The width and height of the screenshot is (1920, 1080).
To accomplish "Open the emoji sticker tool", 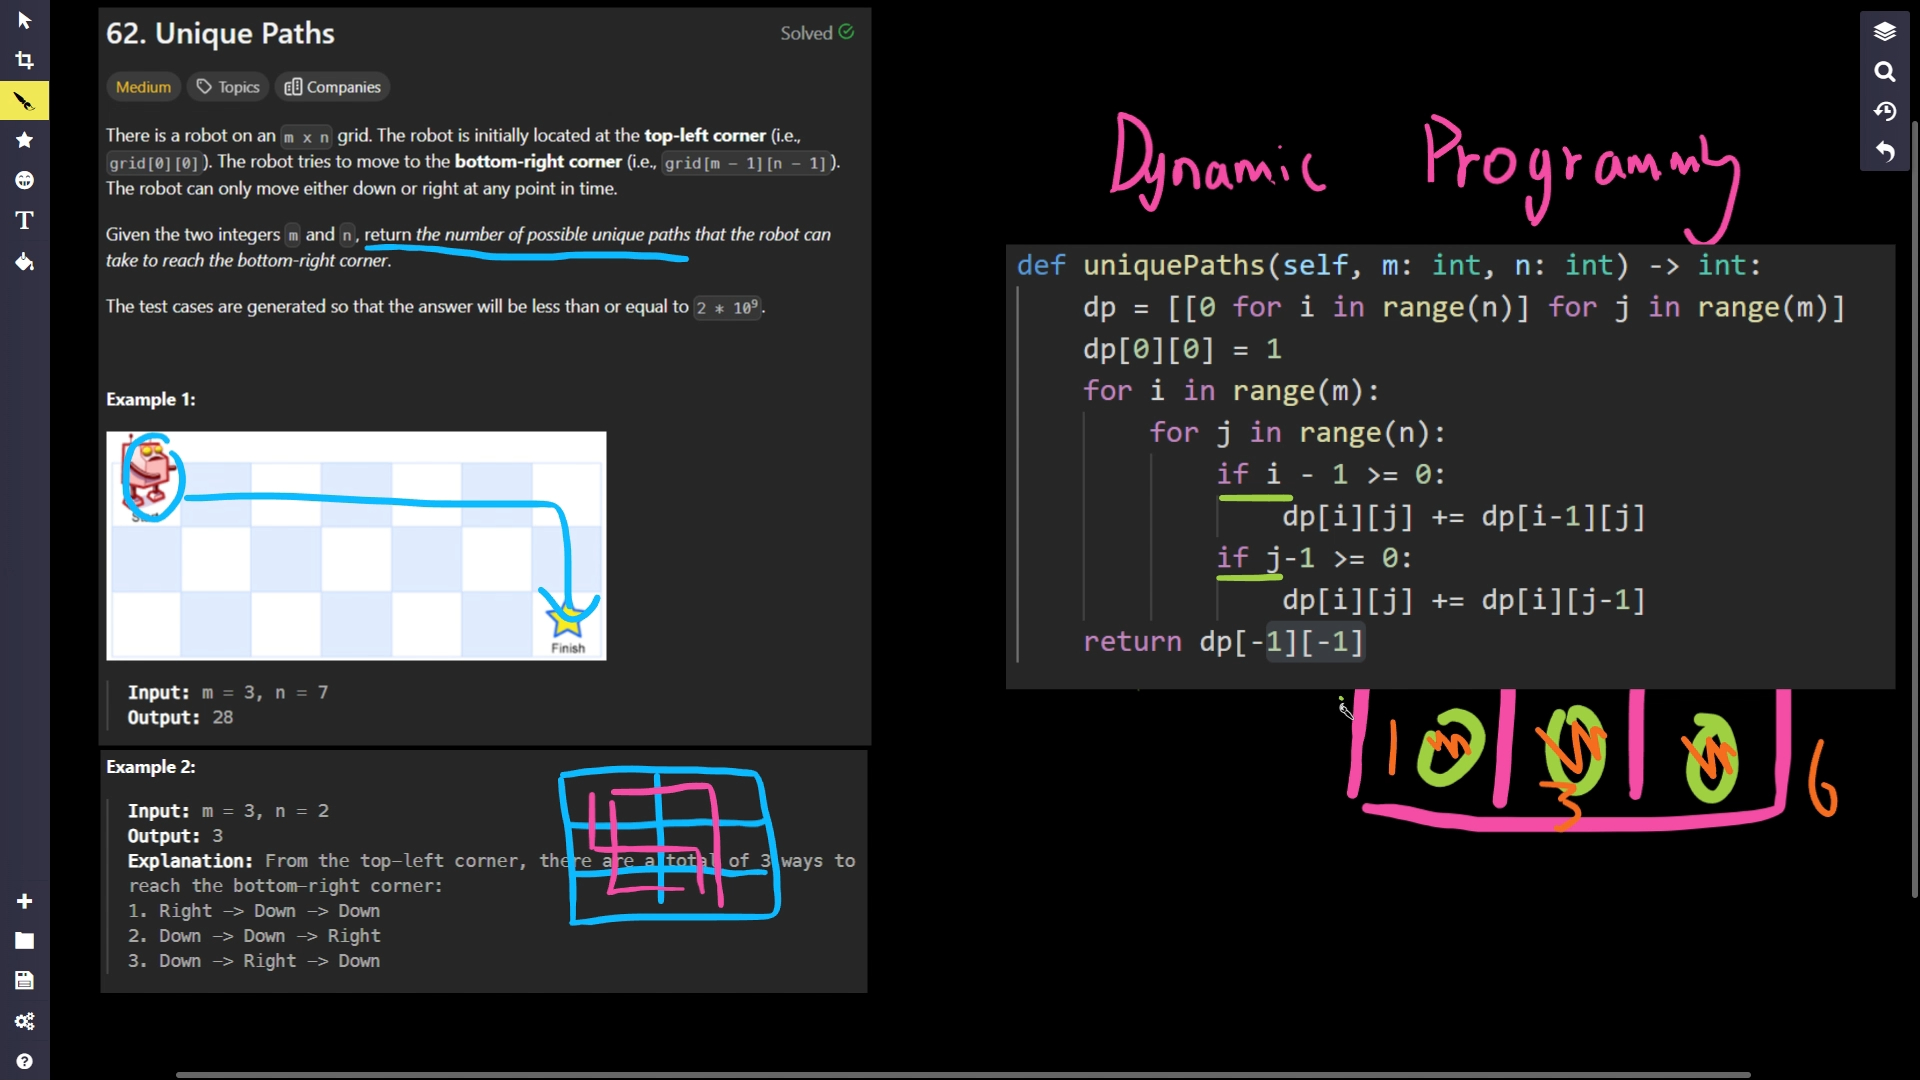I will point(24,180).
